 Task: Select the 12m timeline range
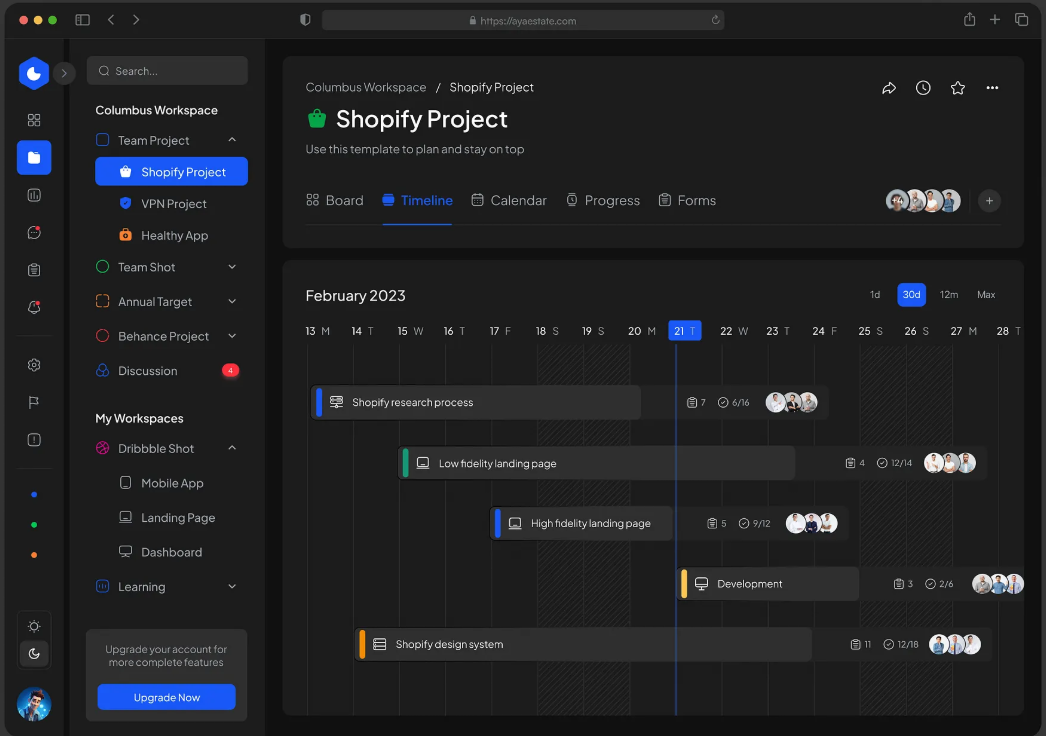(x=949, y=295)
